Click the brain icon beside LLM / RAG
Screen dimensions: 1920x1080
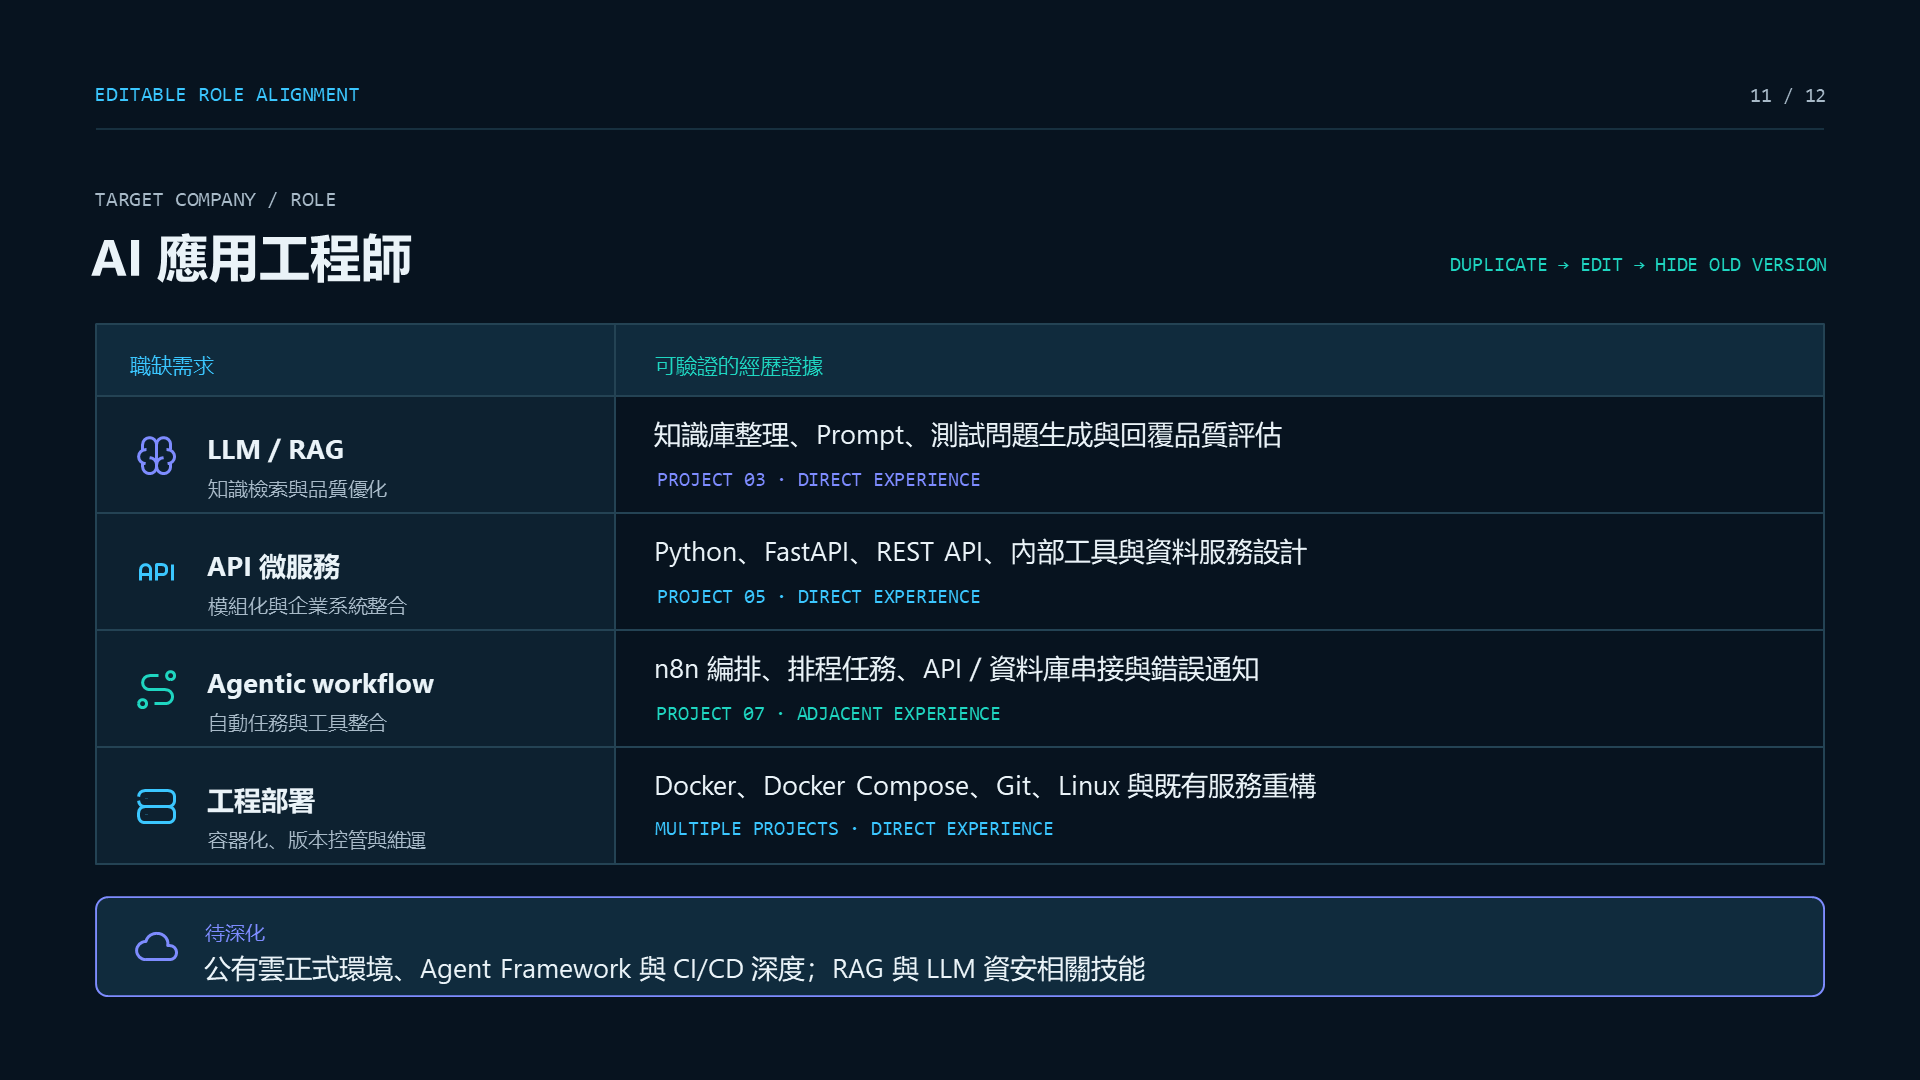156,455
